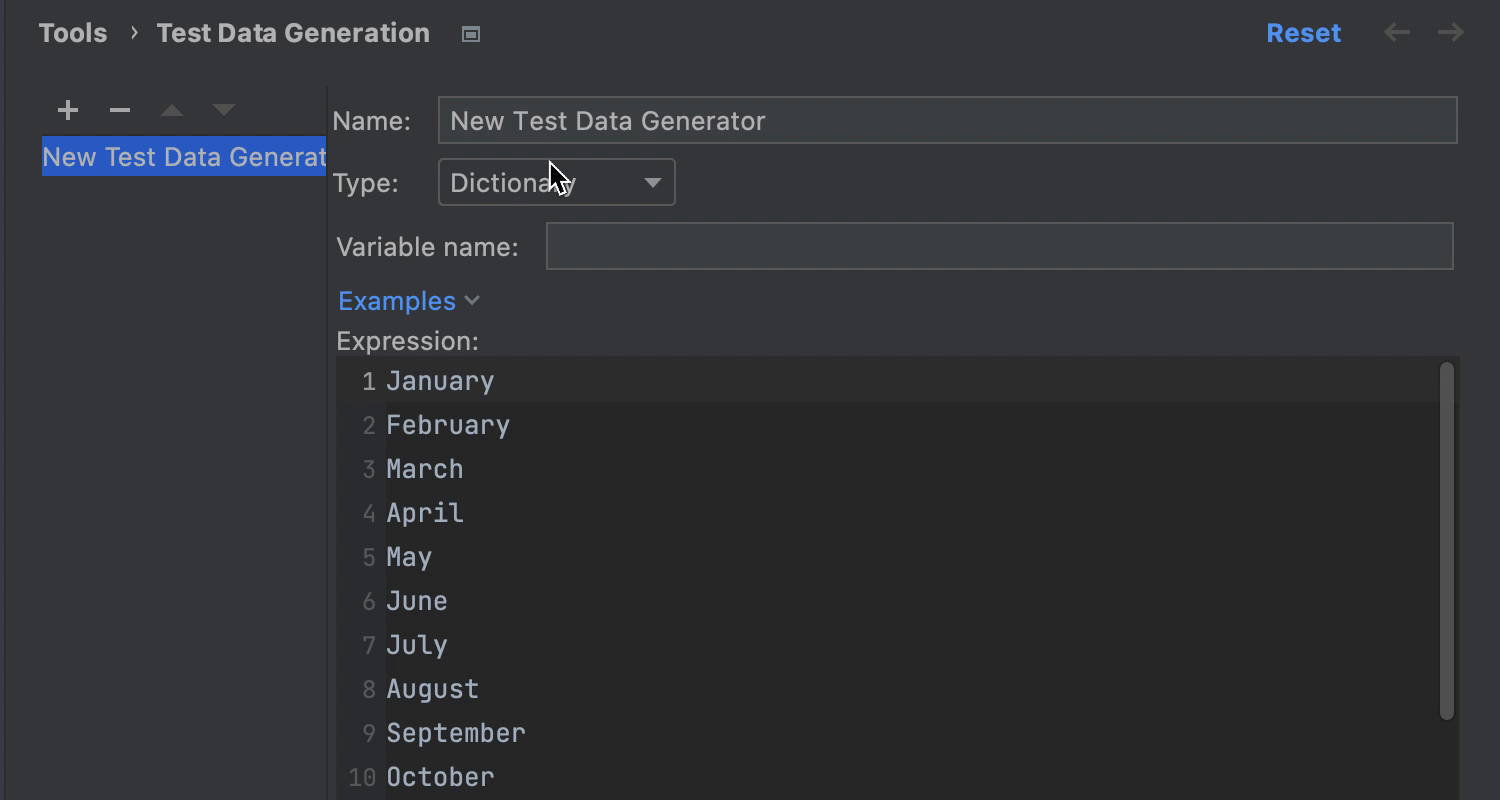The width and height of the screenshot is (1500, 800).
Task: Click the move down arrow icon
Action: pyautogui.click(x=224, y=110)
